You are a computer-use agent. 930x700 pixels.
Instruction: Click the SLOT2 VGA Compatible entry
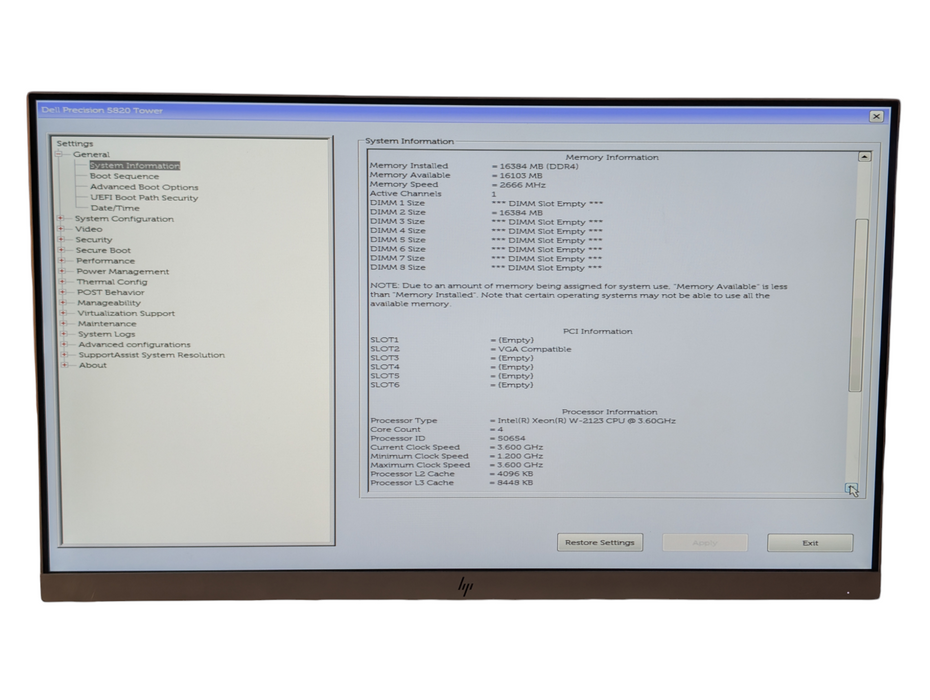(x=471, y=349)
